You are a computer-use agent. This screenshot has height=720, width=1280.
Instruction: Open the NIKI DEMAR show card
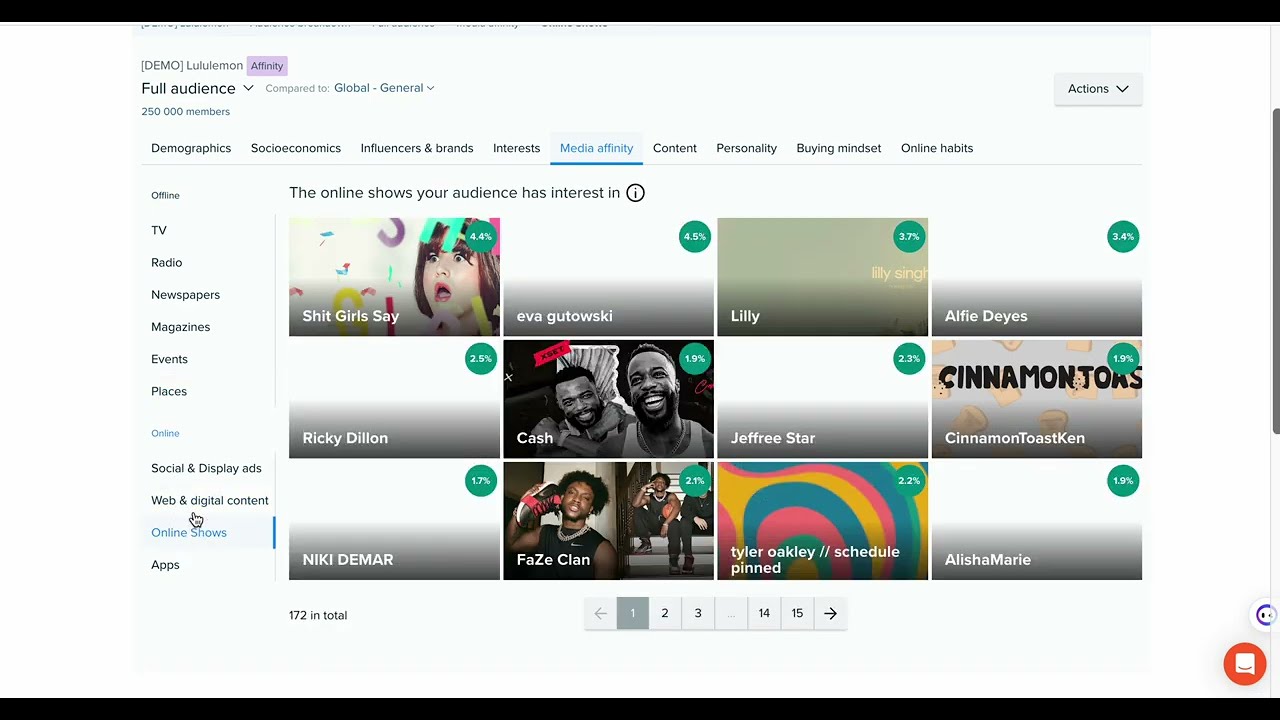(394, 521)
